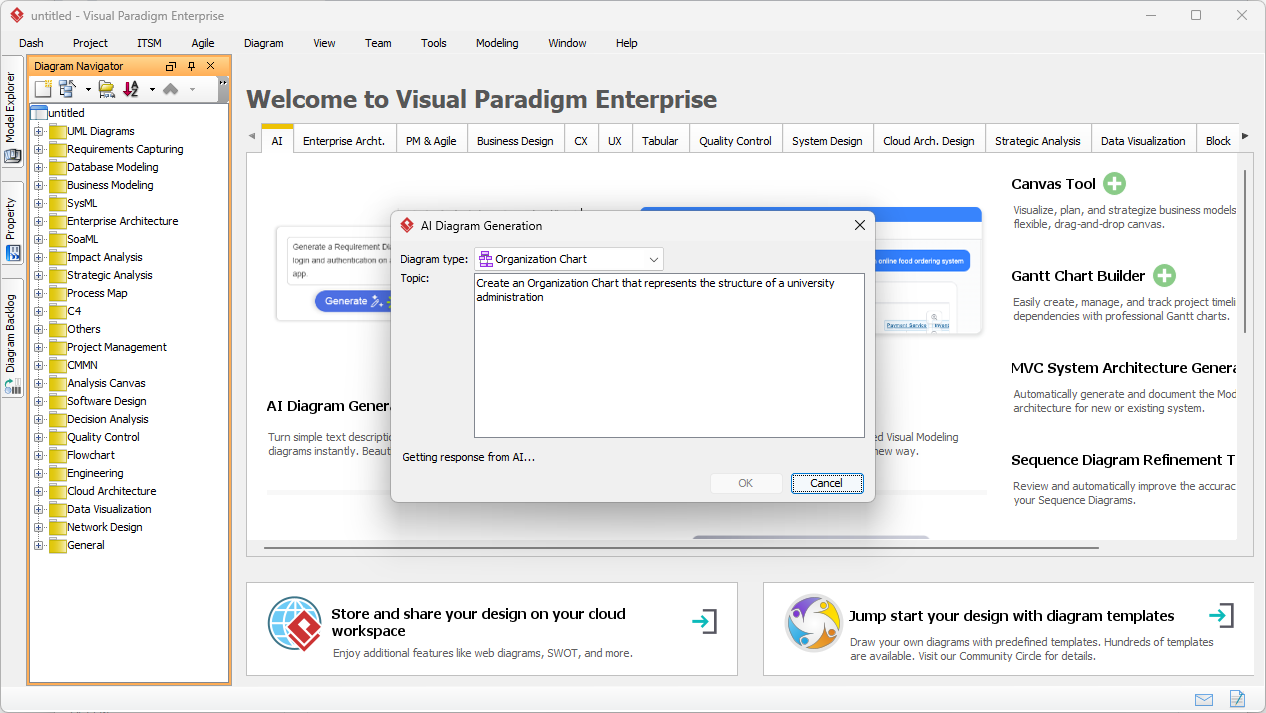The image size is (1266, 713).
Task: Click the mail icon at the bottom right
Action: [1203, 699]
